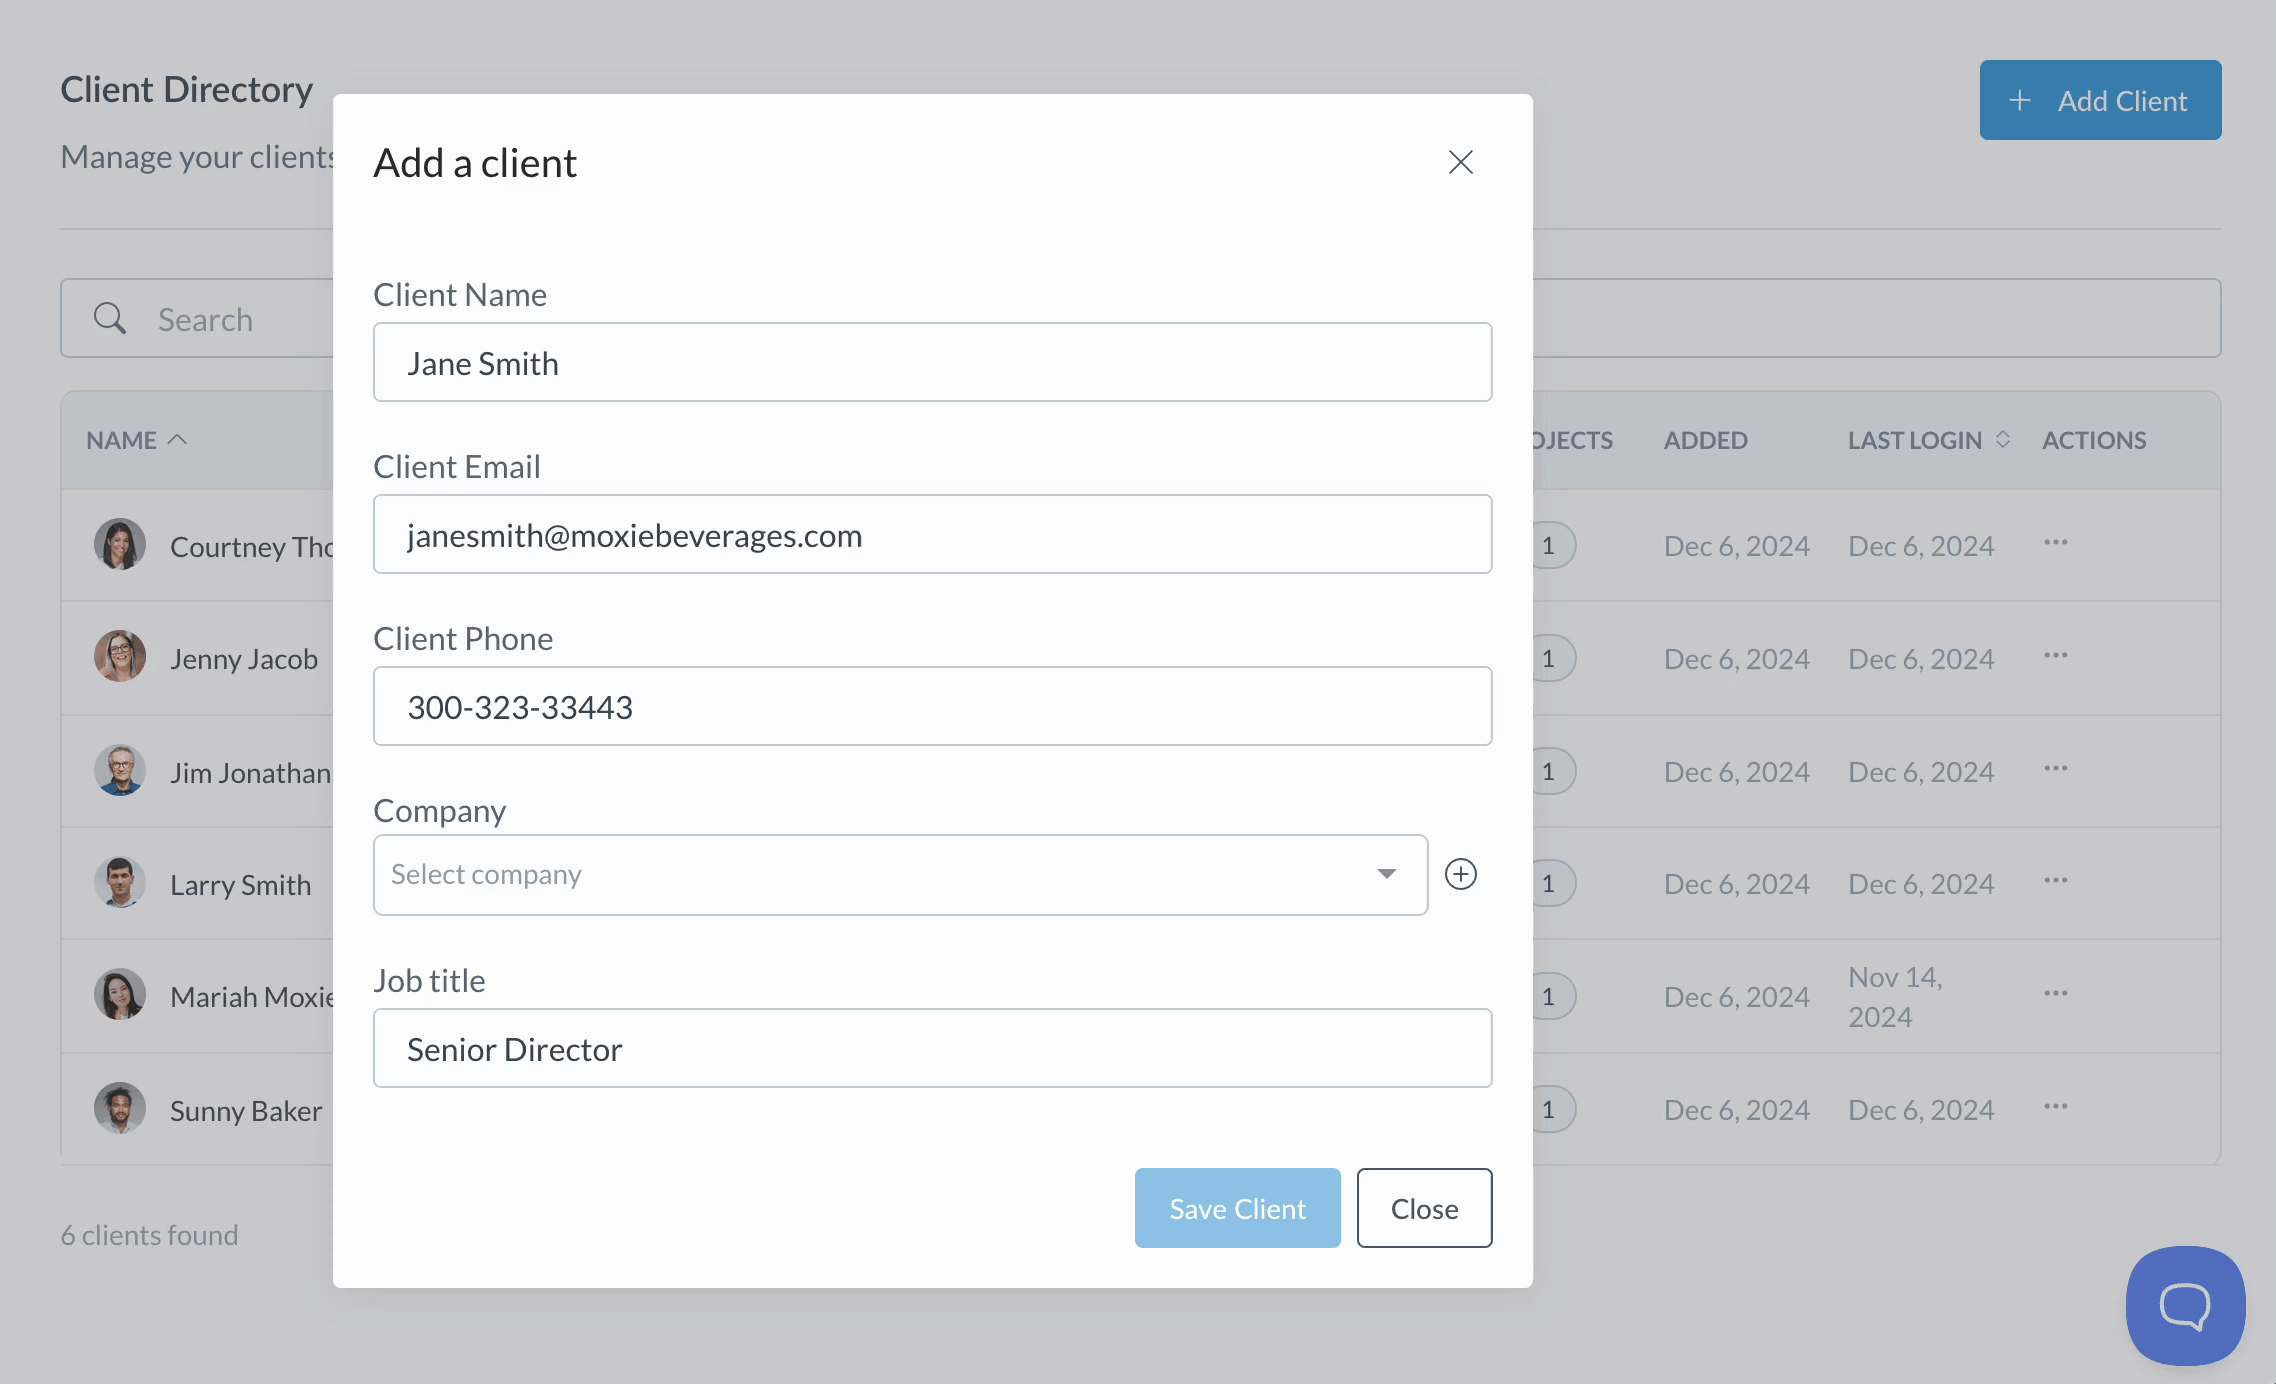
Task: Open actions menu for Courtney's row
Action: 2055,543
